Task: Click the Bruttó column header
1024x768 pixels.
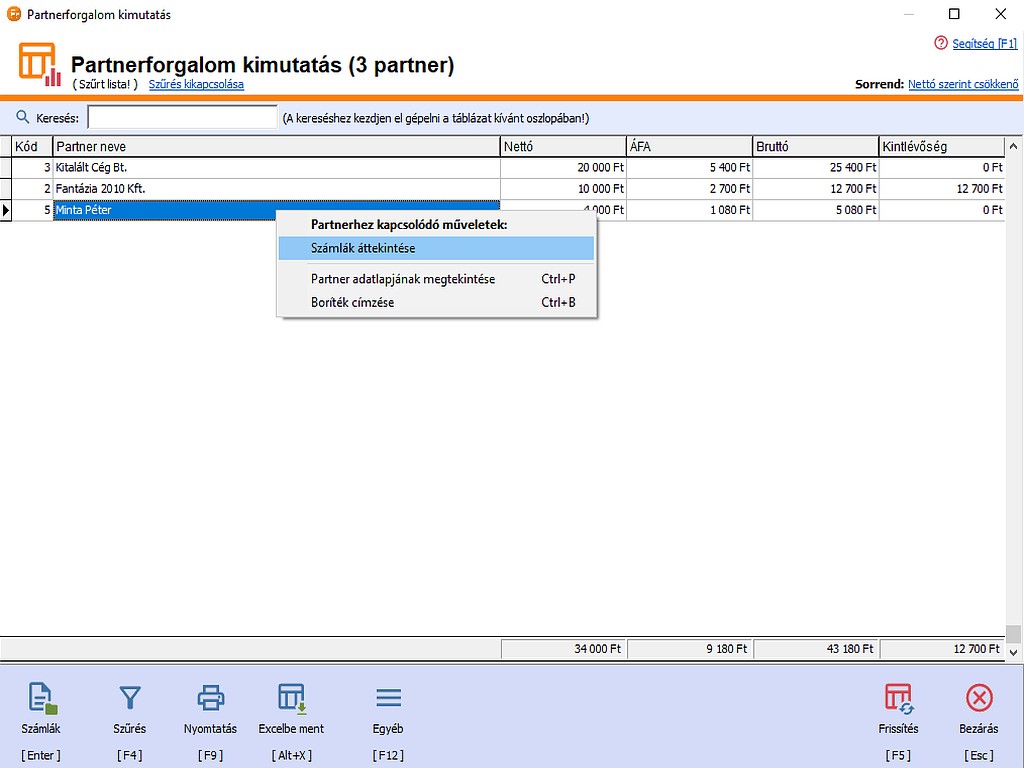Action: pos(815,147)
